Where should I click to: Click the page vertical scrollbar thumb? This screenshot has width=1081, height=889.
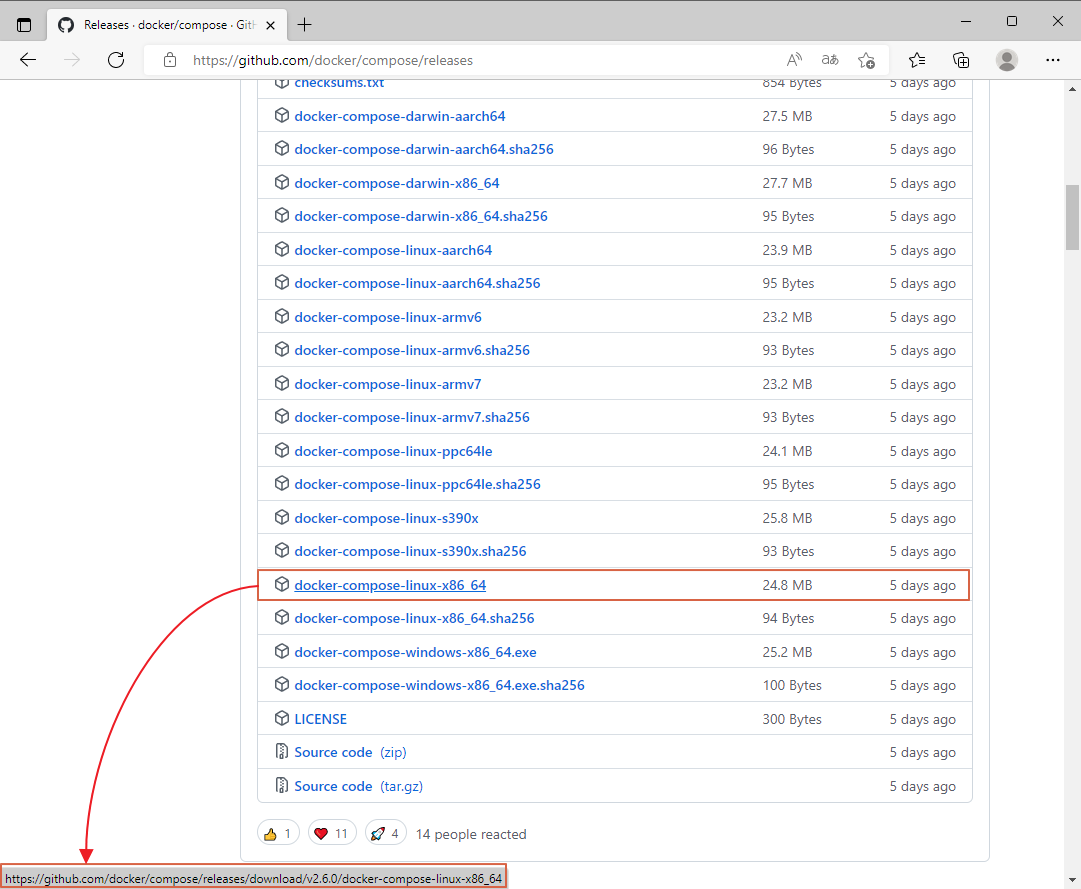coord(1072,217)
